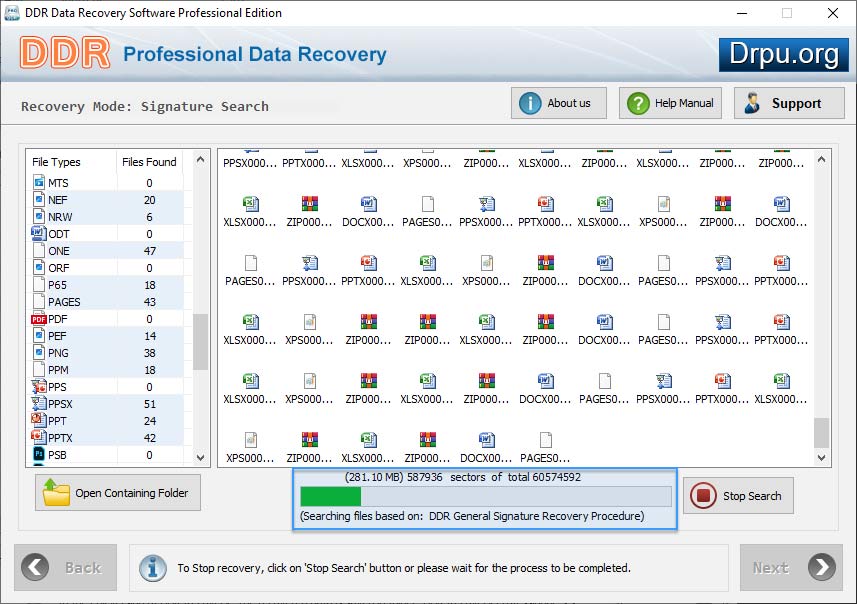The height and width of the screenshot is (604, 857).
Task: Stop the search with Stop Search
Action: (x=738, y=496)
